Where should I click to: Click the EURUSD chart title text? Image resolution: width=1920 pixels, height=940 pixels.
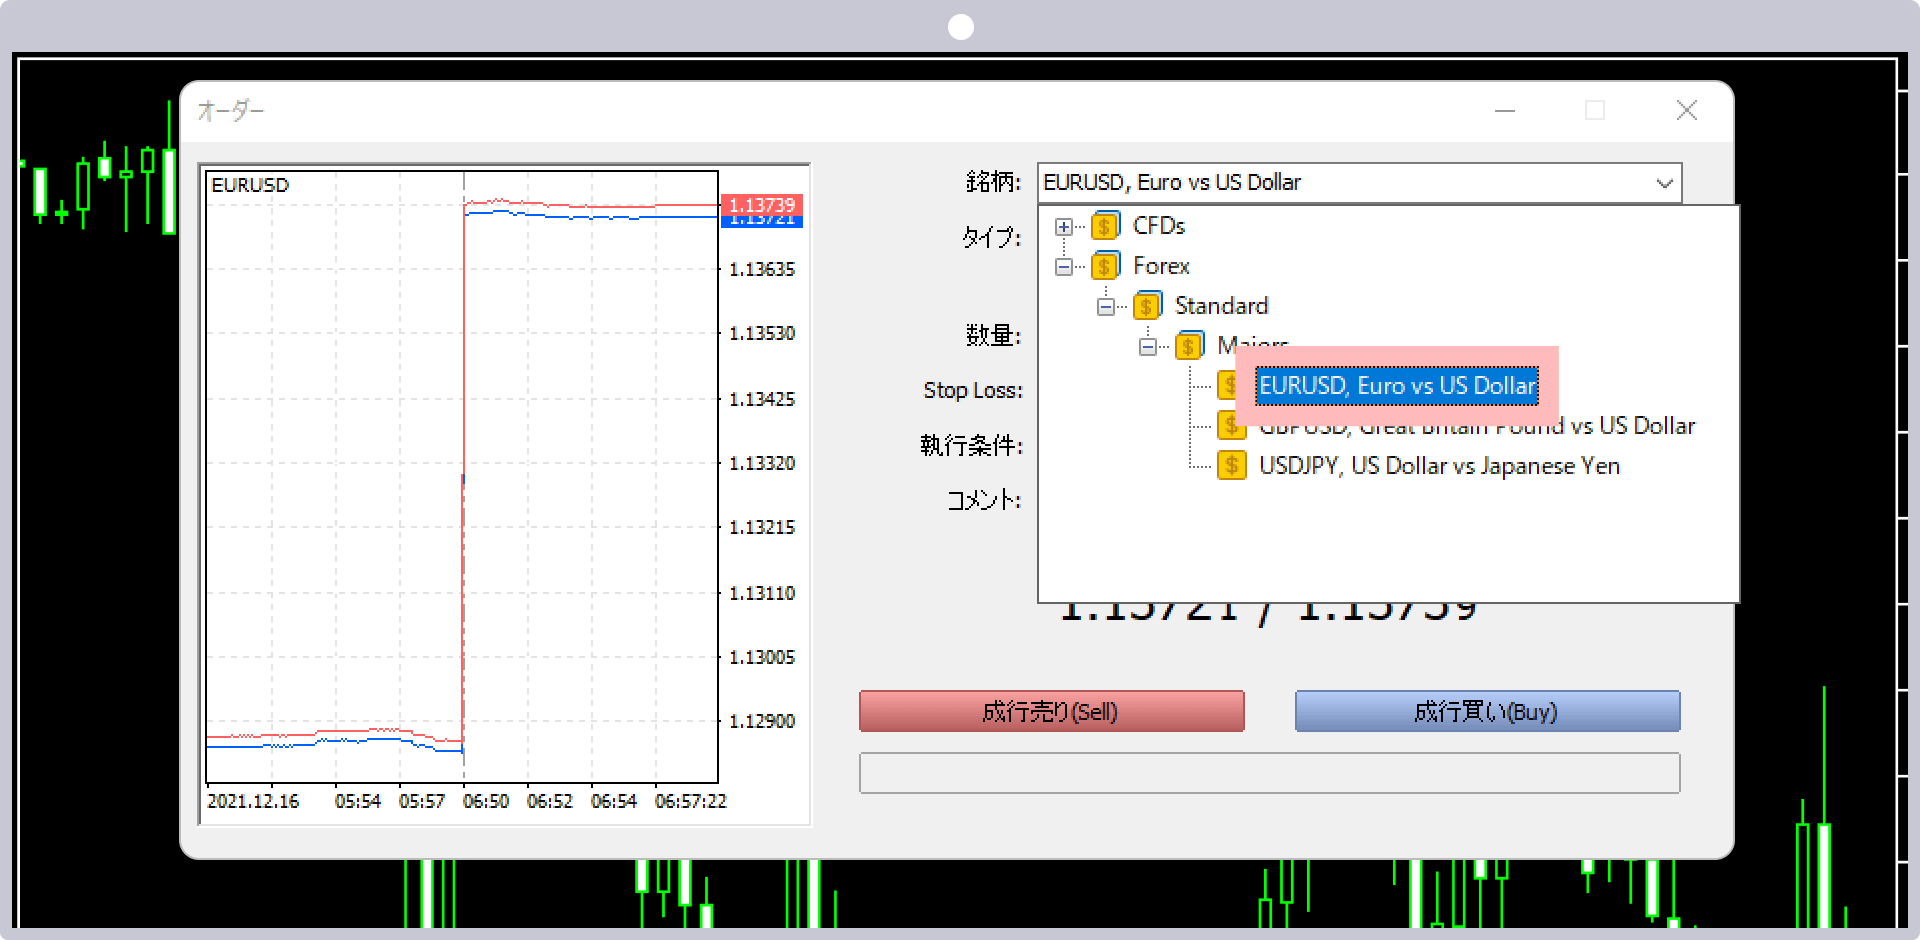point(250,185)
